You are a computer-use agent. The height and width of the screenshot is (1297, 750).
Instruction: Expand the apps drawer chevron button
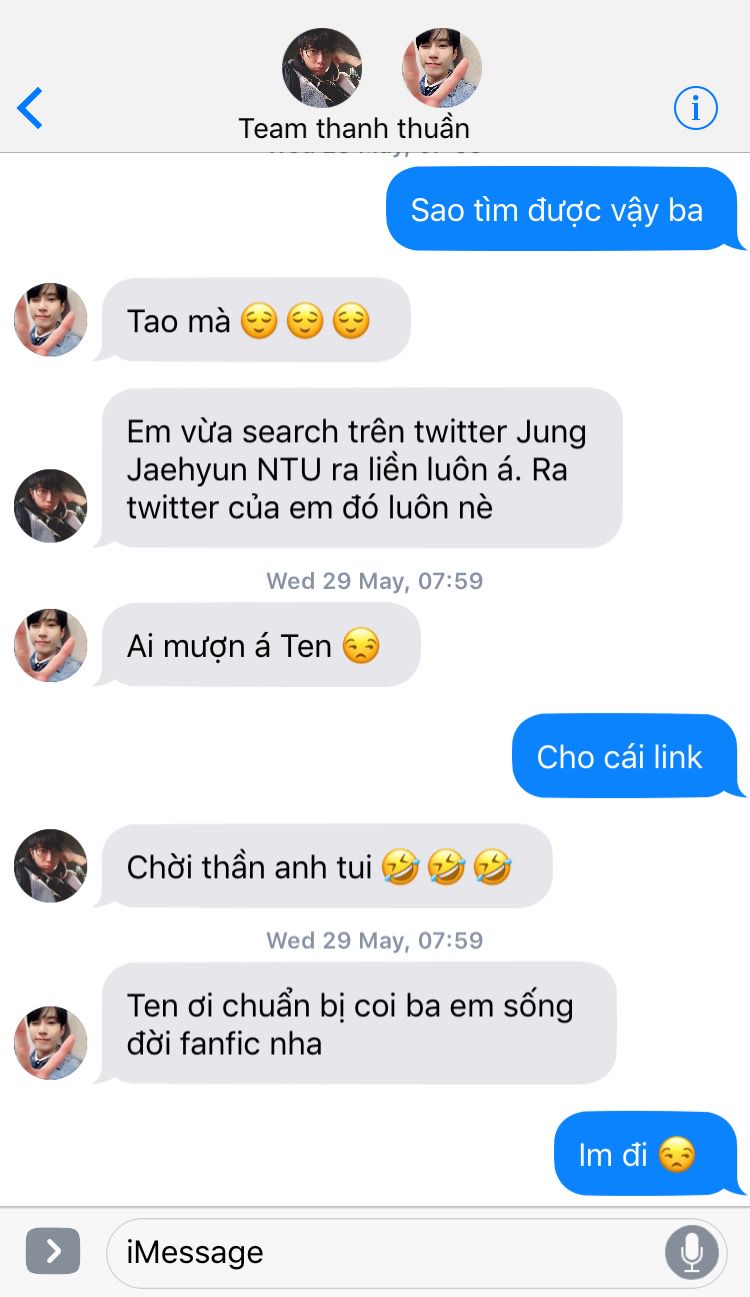pyautogui.click(x=53, y=1251)
